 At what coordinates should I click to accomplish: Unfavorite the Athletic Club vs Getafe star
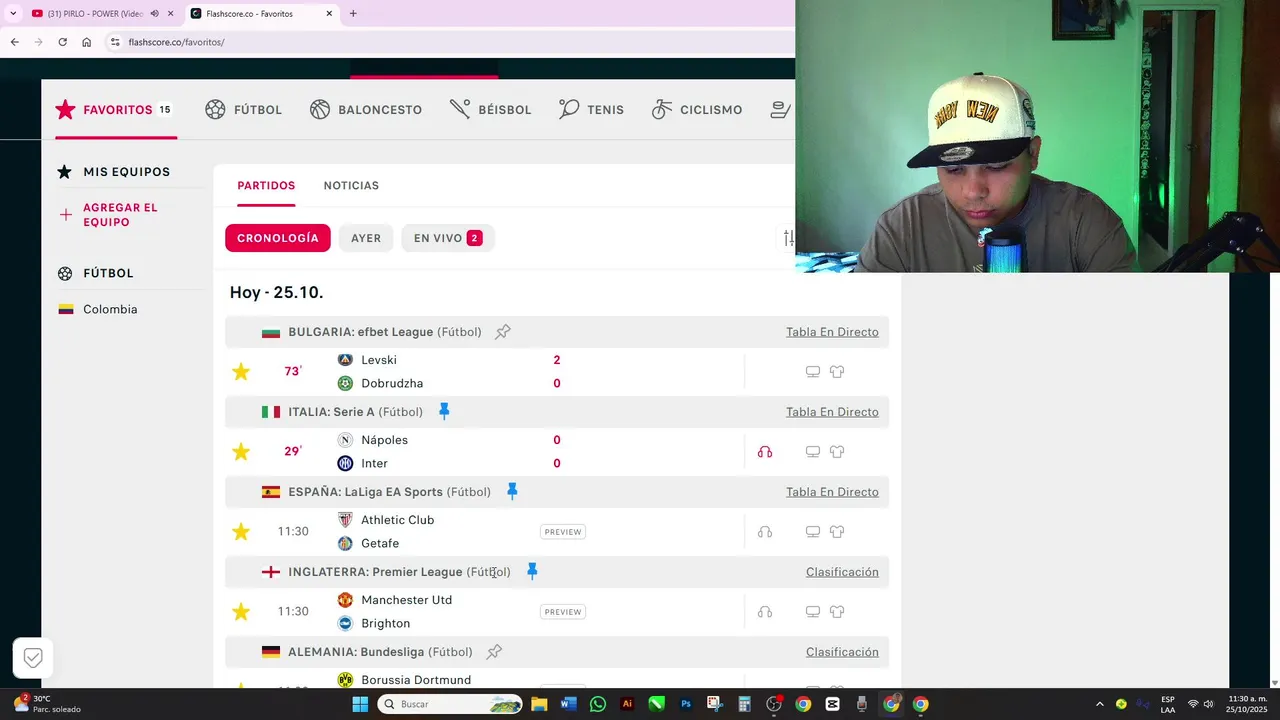pyautogui.click(x=241, y=532)
